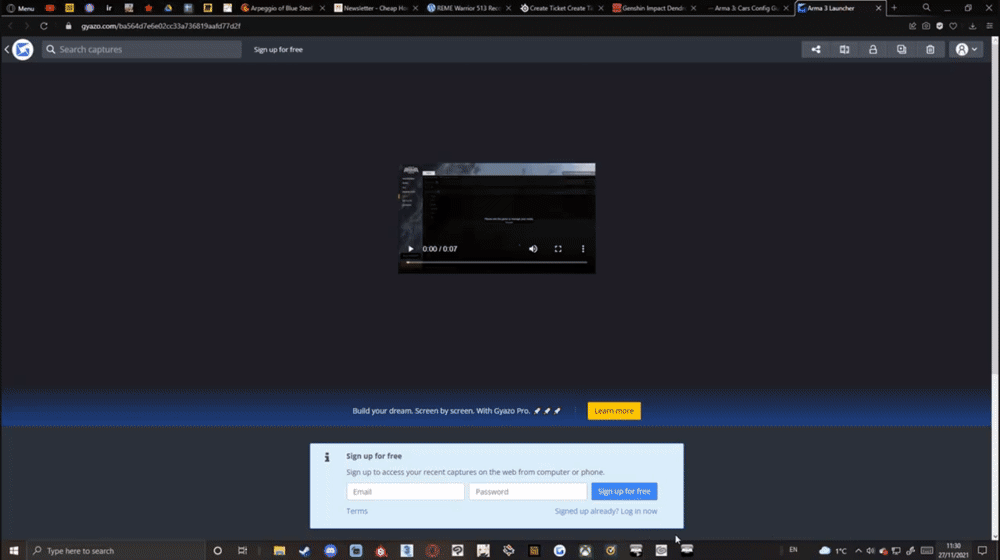Show hidden system tray icons
Screen dimensions: 1000x560
(x=858, y=550)
